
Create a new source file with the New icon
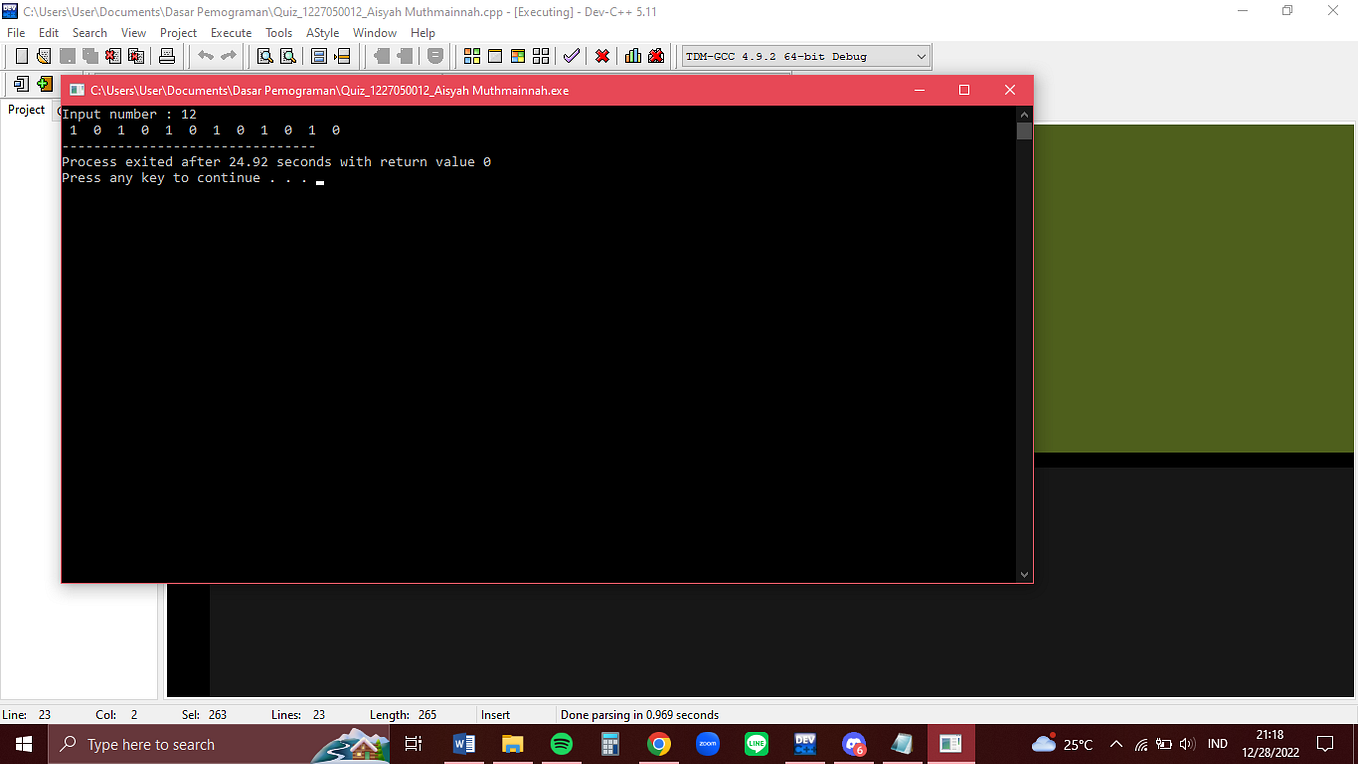tap(21, 56)
